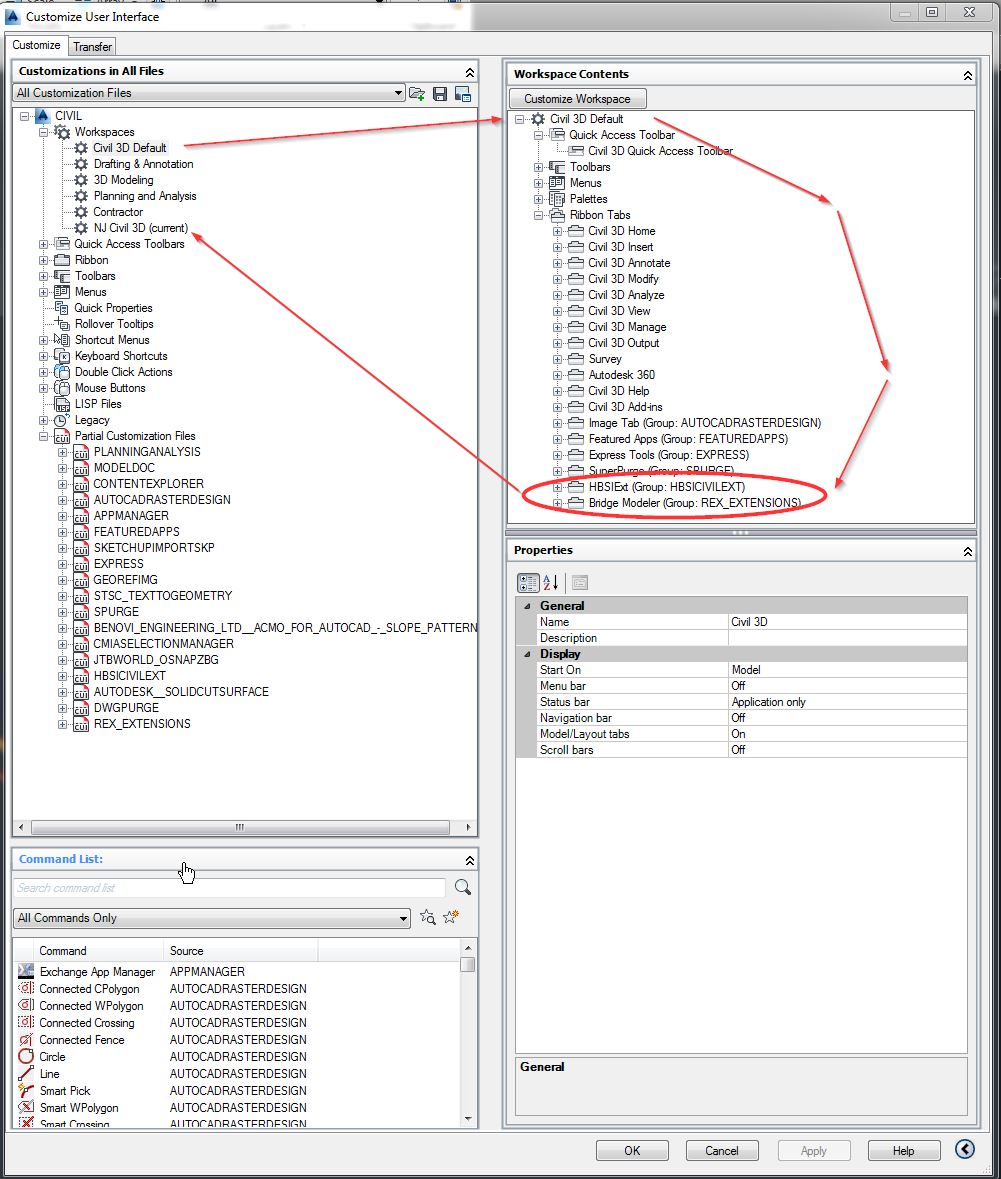Image resolution: width=1001 pixels, height=1179 pixels.
Task: Create a new command via star icon
Action: (452, 916)
